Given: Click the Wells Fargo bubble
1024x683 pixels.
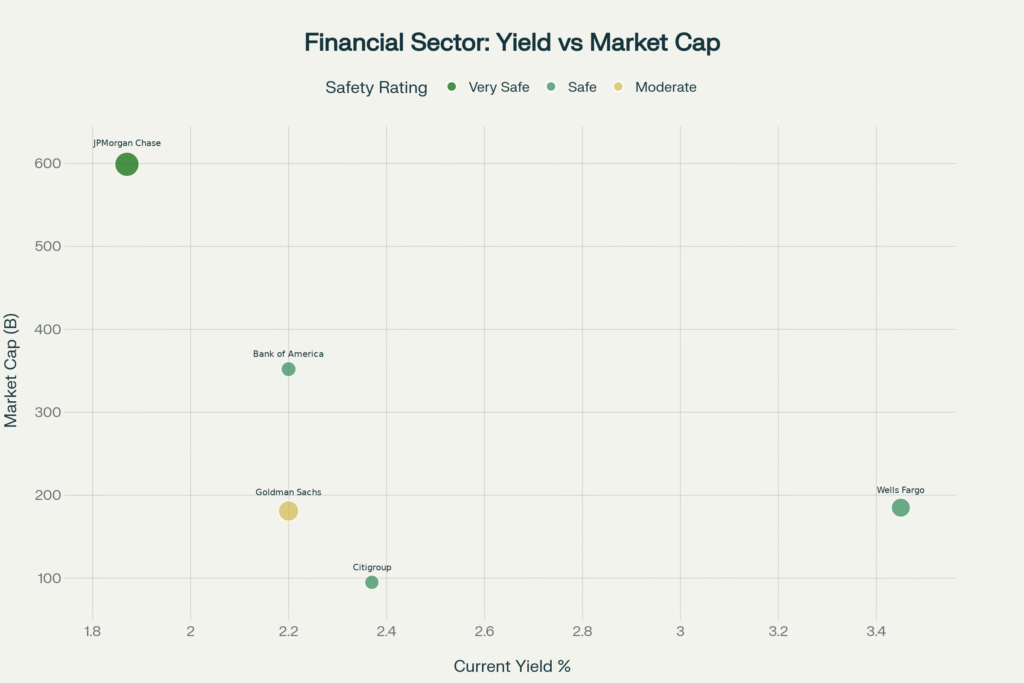Looking at the screenshot, I should (901, 508).
